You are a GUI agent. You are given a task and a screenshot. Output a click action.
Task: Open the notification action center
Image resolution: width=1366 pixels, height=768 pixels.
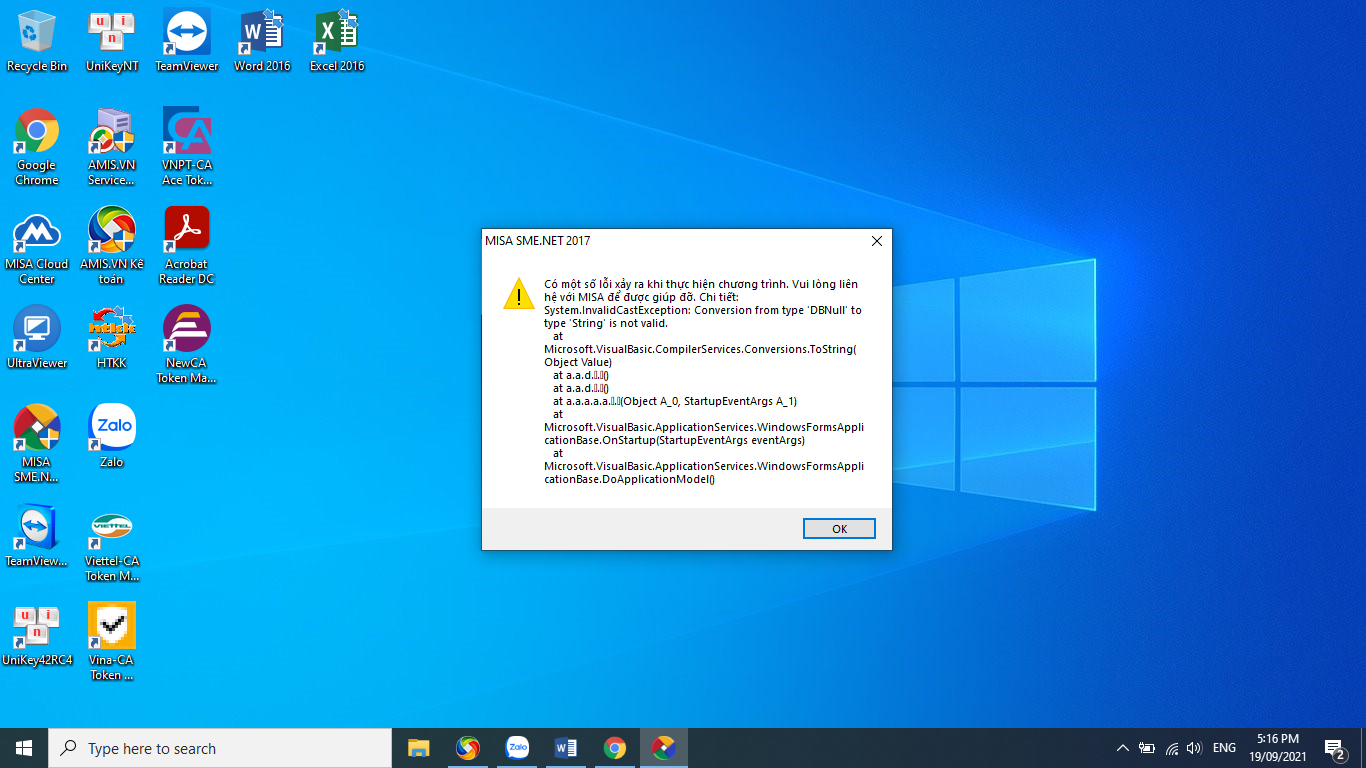coord(1335,748)
